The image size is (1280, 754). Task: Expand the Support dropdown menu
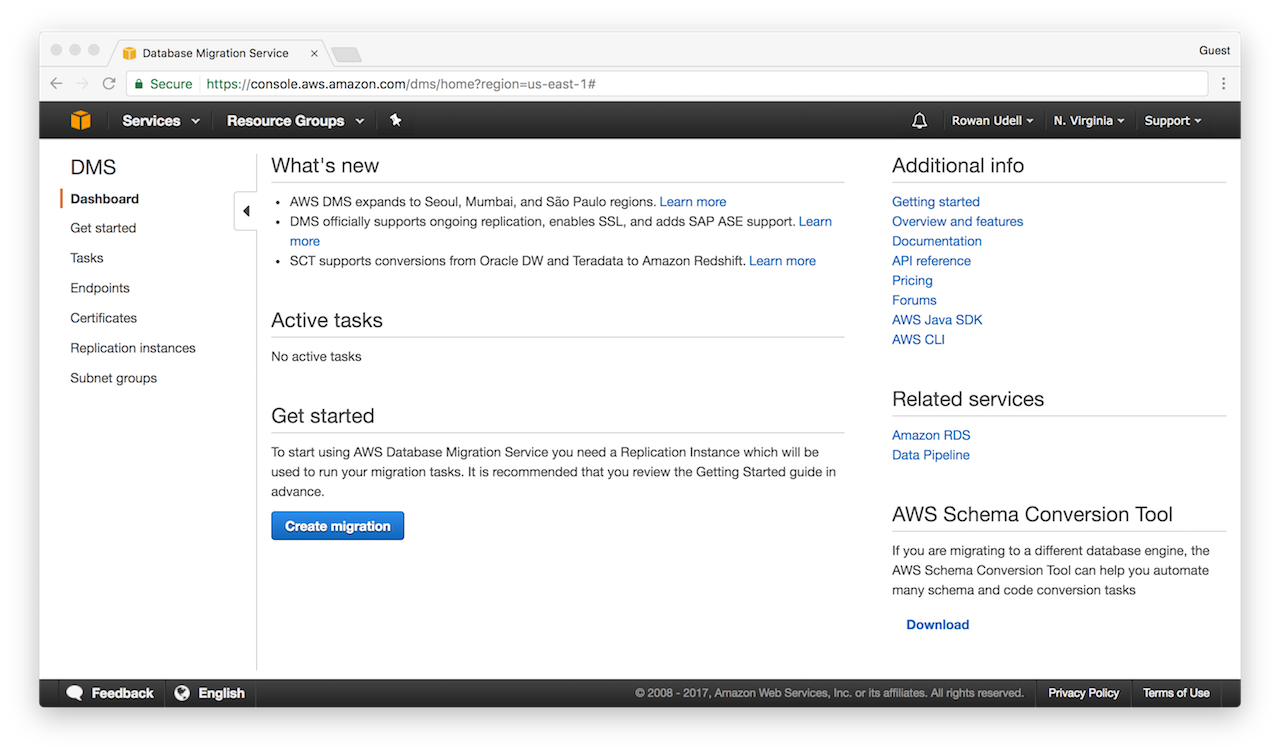tap(1173, 120)
